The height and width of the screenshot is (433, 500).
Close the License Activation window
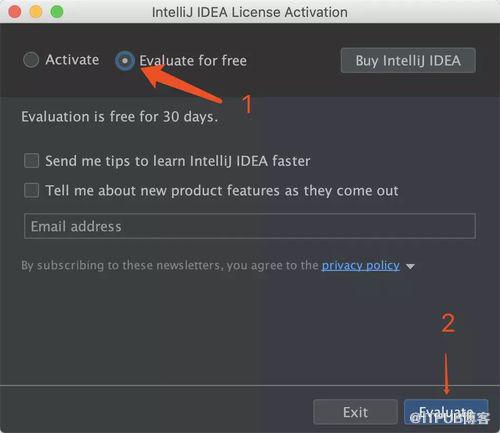pyautogui.click(x=15, y=12)
